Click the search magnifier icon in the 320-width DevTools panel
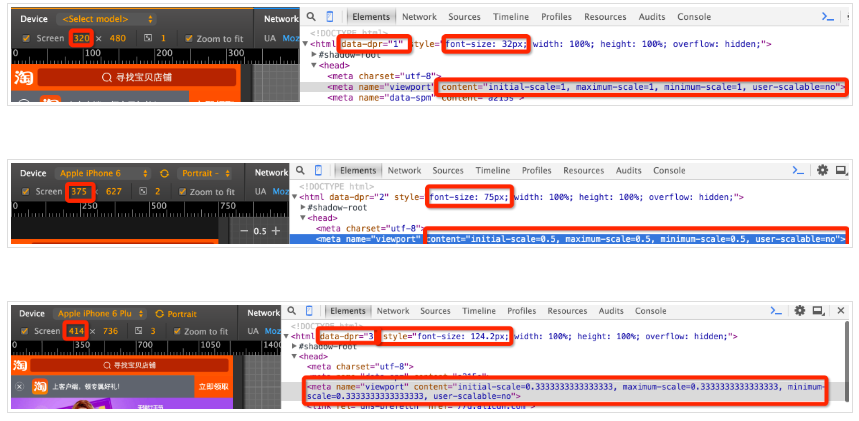This screenshot has height=421, width=859. [311, 16]
